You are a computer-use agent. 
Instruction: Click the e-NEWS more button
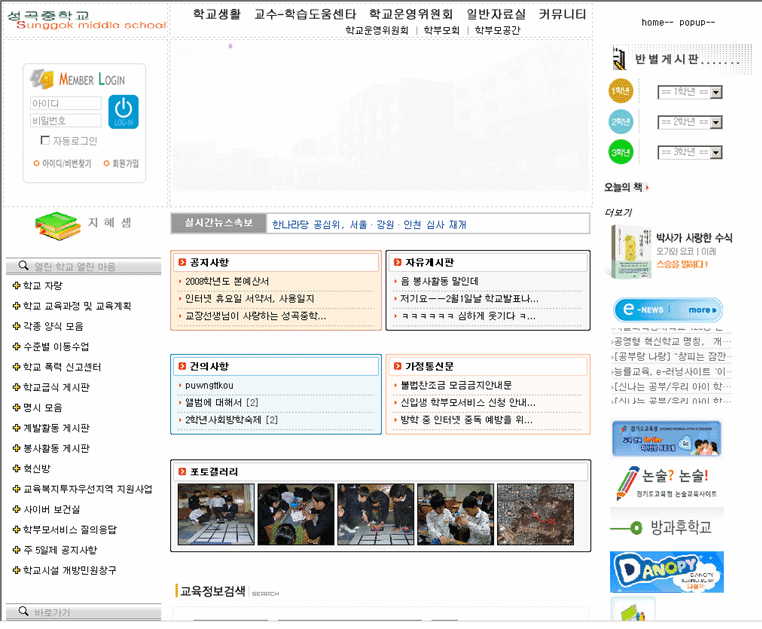(700, 310)
